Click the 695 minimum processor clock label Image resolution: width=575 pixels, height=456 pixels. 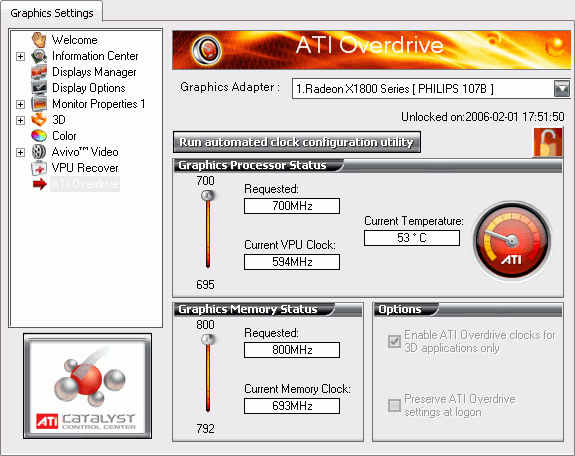(205, 285)
